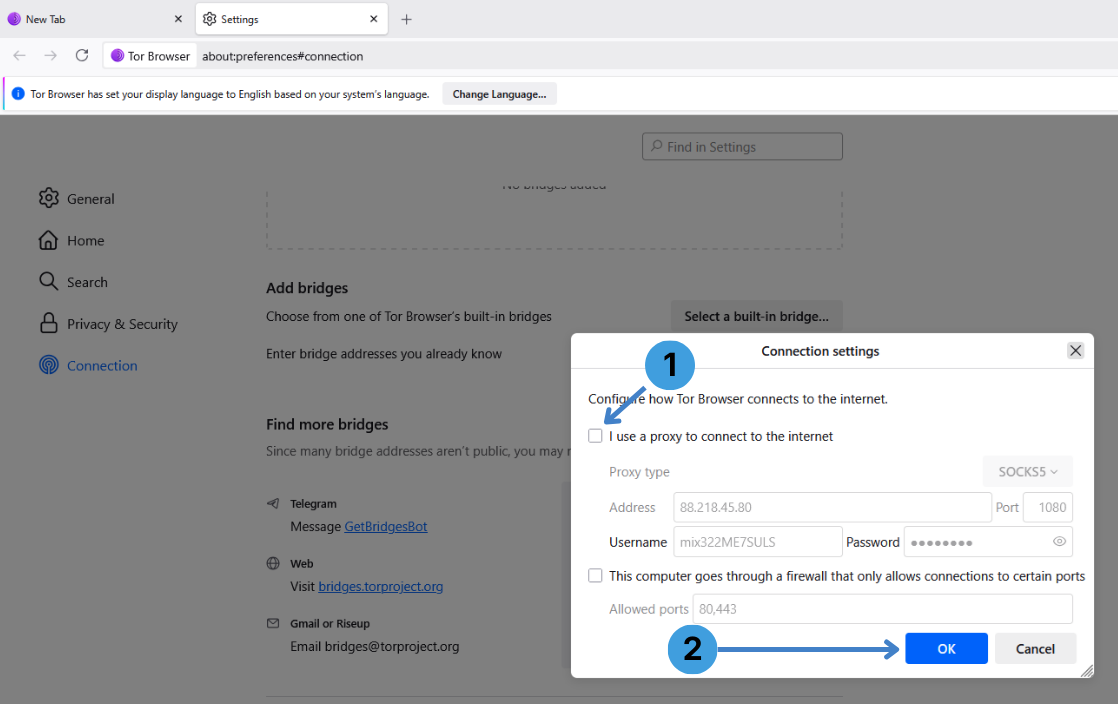The height and width of the screenshot is (704, 1118).
Task: Open Search settings category
Action: pyautogui.click(x=87, y=282)
